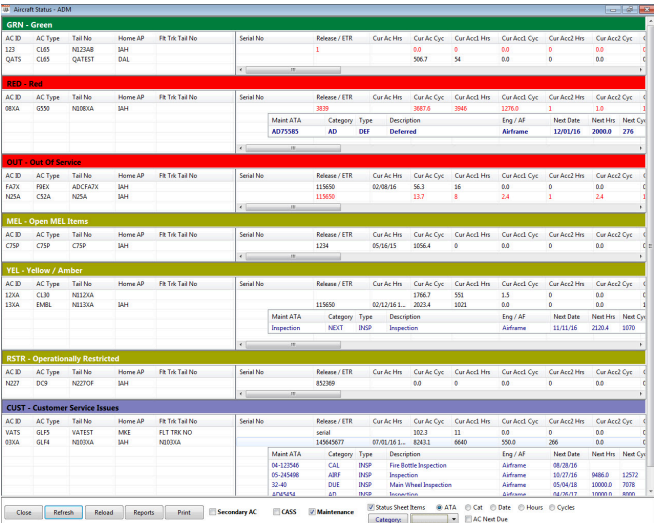Refresh the aircraft status list

pyautogui.click(x=63, y=512)
